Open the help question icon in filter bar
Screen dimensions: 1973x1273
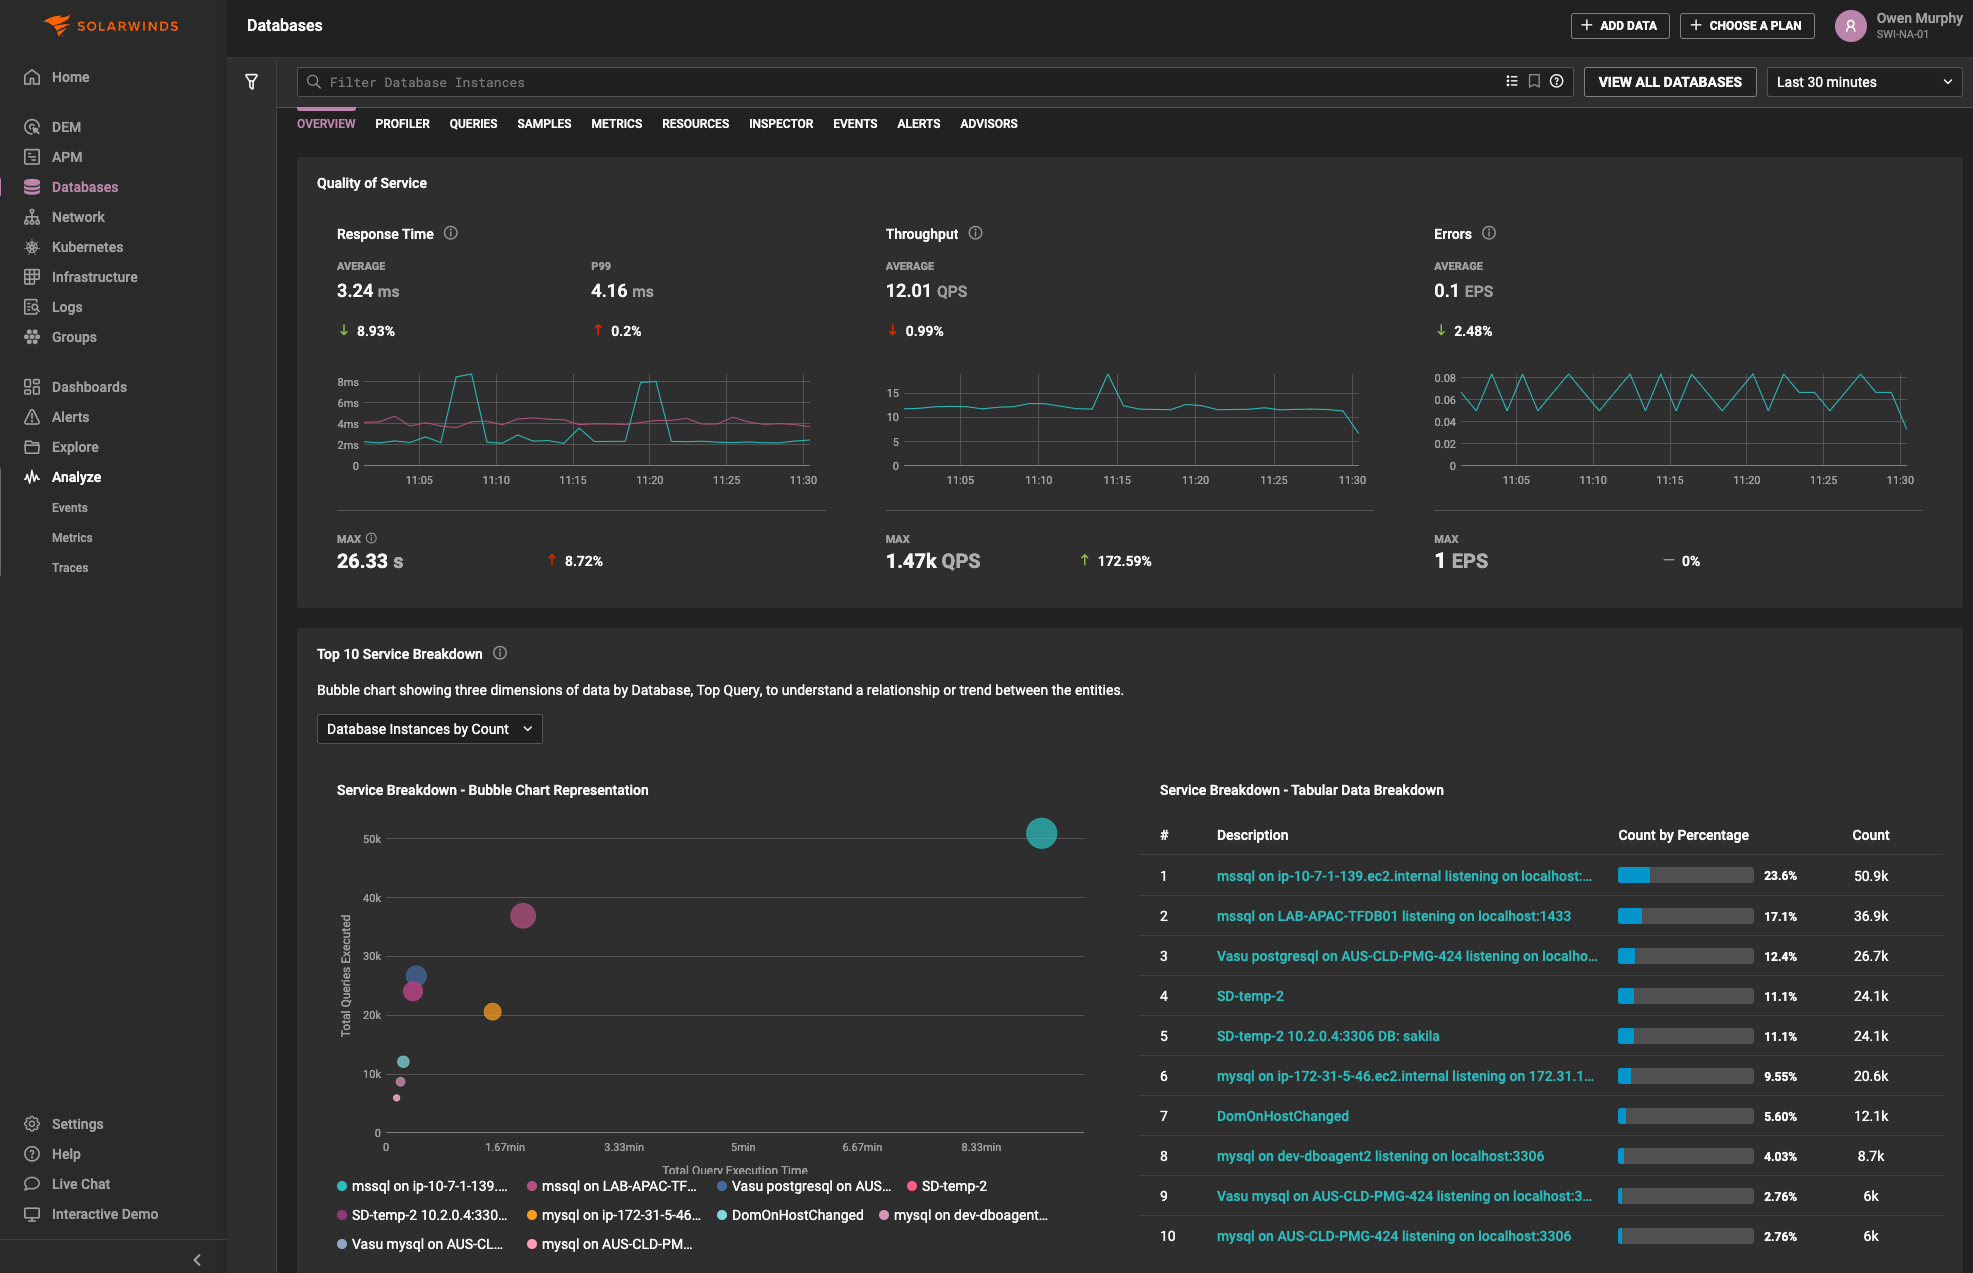coord(1557,82)
